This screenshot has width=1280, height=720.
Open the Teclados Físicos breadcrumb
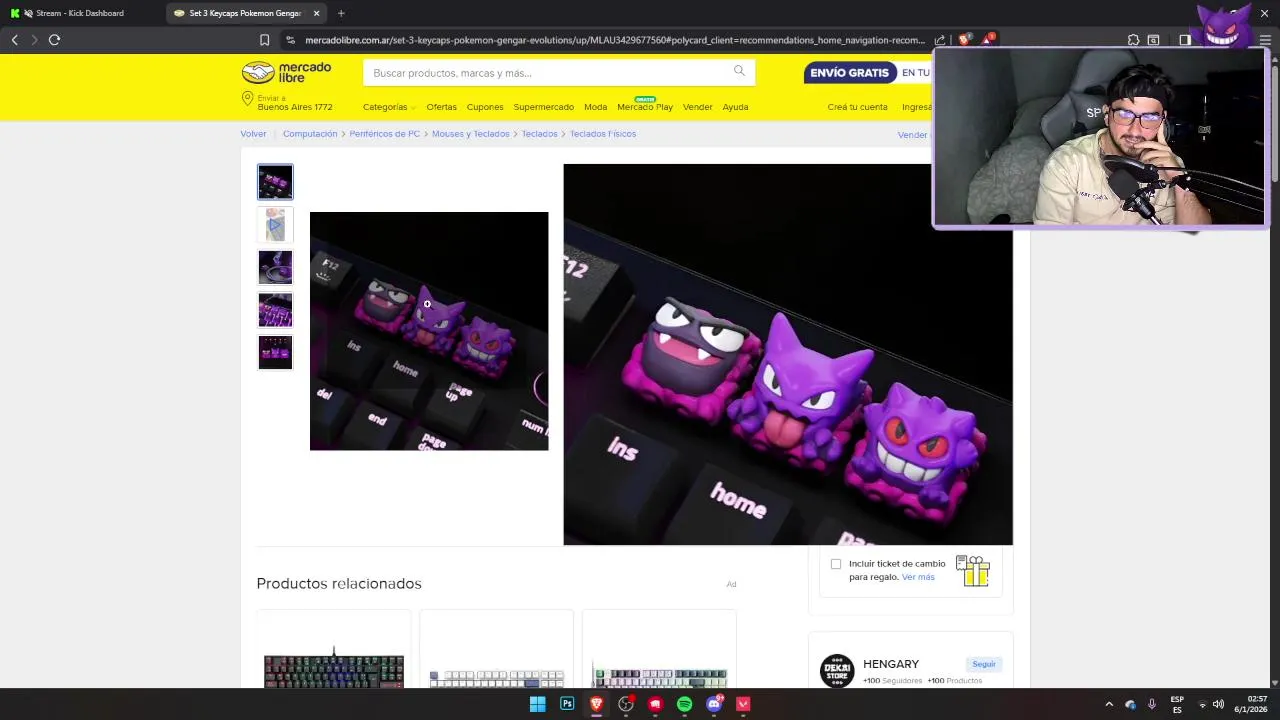coord(603,134)
